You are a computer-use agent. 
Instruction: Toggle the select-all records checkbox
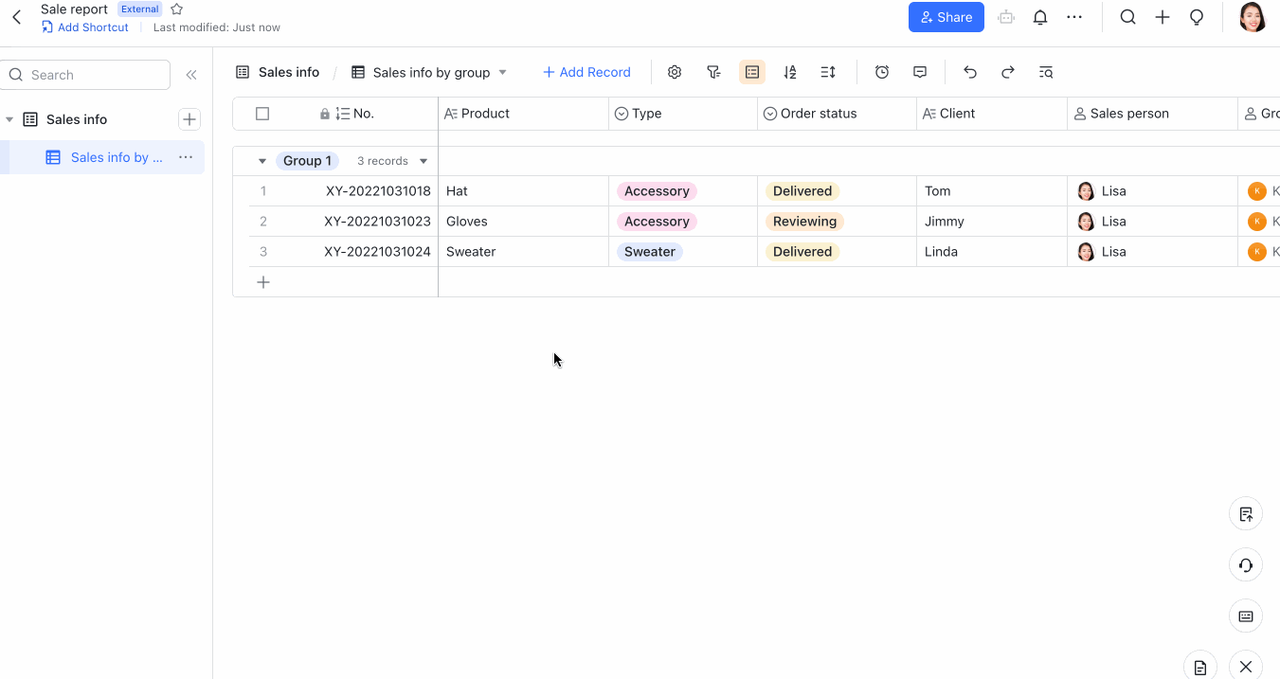pos(262,114)
